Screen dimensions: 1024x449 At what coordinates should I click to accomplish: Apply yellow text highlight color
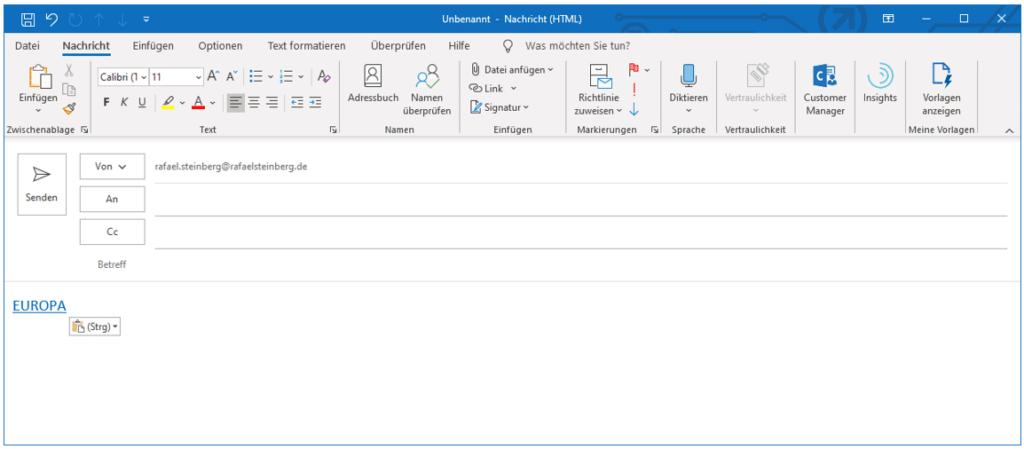168,102
